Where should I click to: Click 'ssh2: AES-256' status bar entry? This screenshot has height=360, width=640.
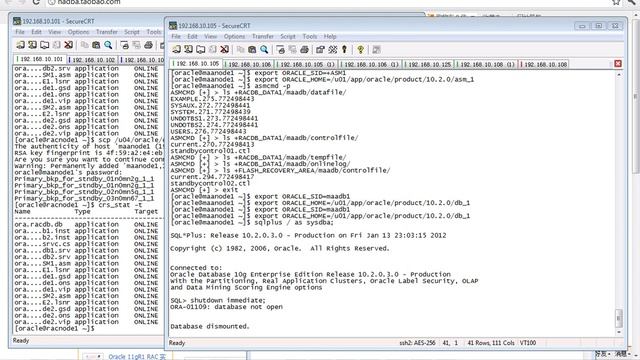coord(417,343)
